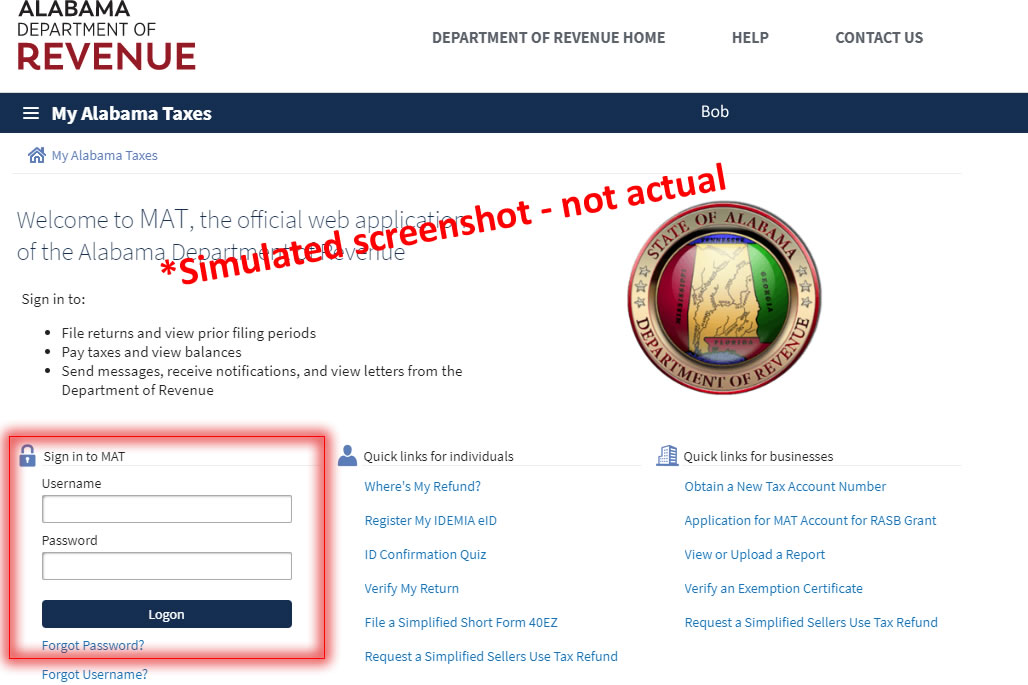Click the 'Sign in to:' text
1028x685 pixels.
(53, 299)
